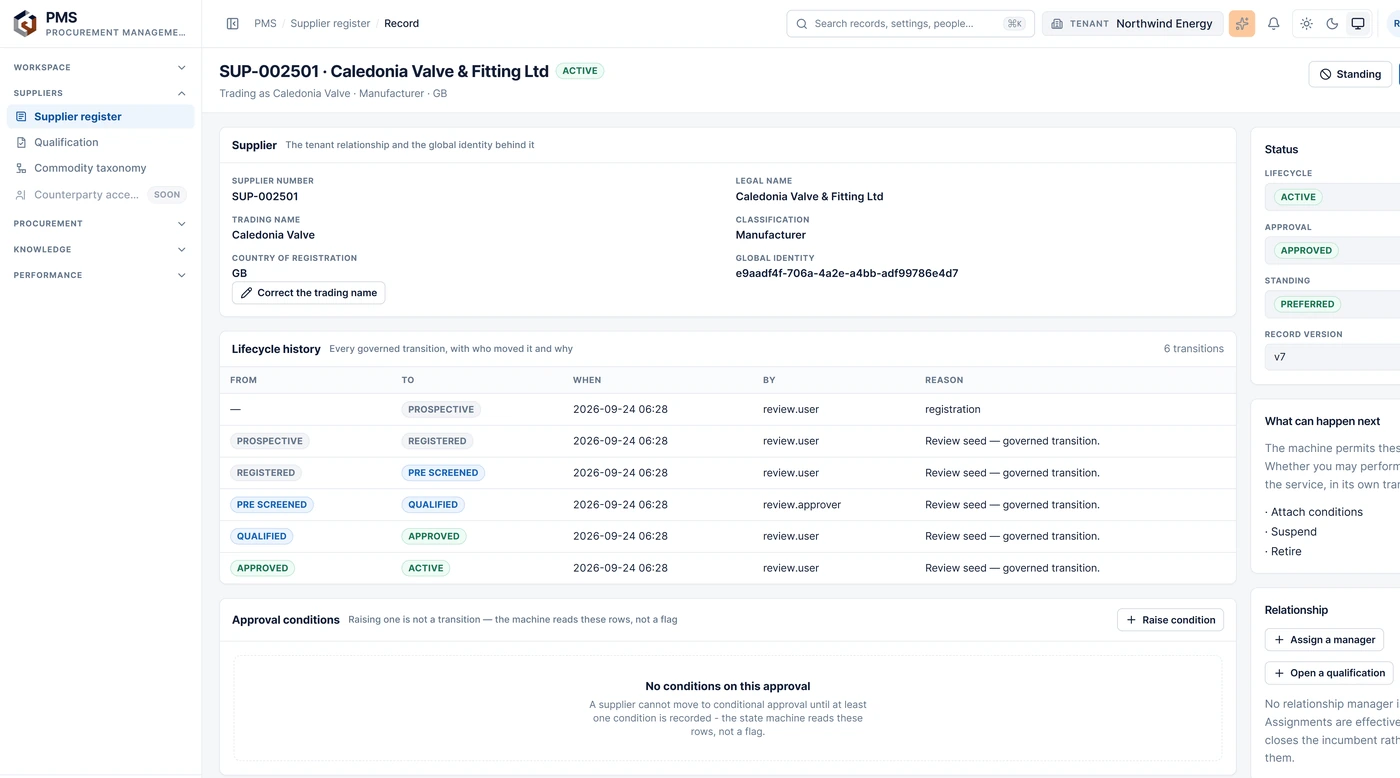This screenshot has height=778, width=1400.
Task: Click the Assign a manager button
Action: pos(1325,640)
